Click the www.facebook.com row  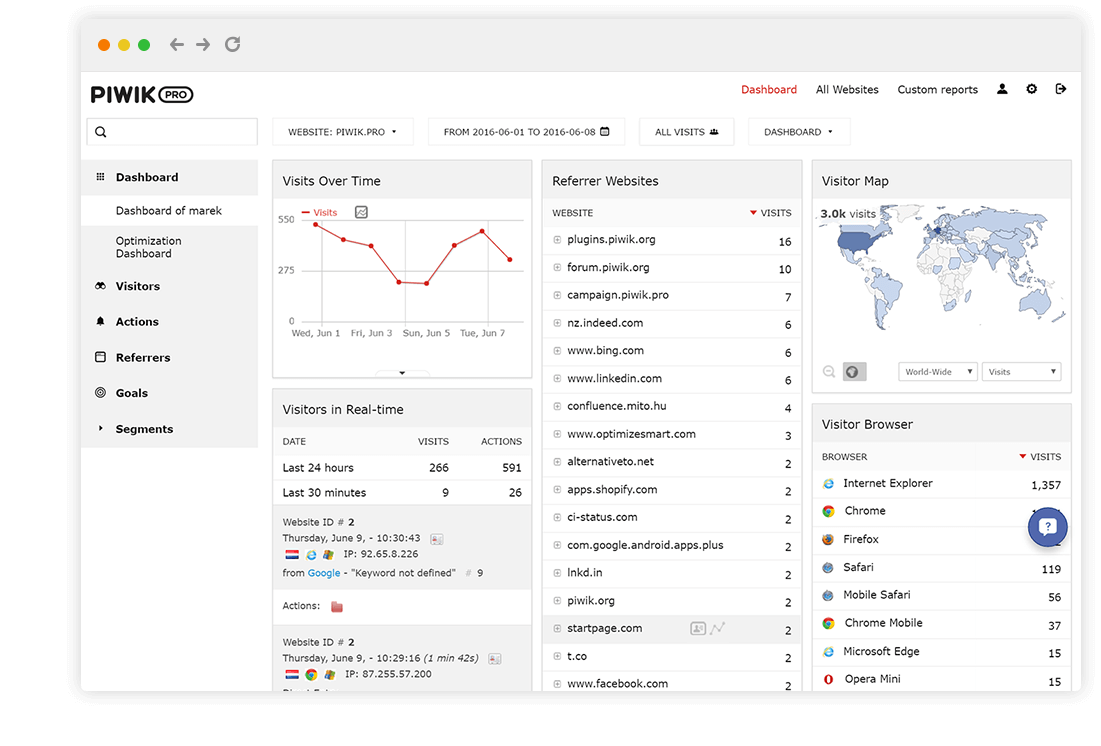(672, 683)
